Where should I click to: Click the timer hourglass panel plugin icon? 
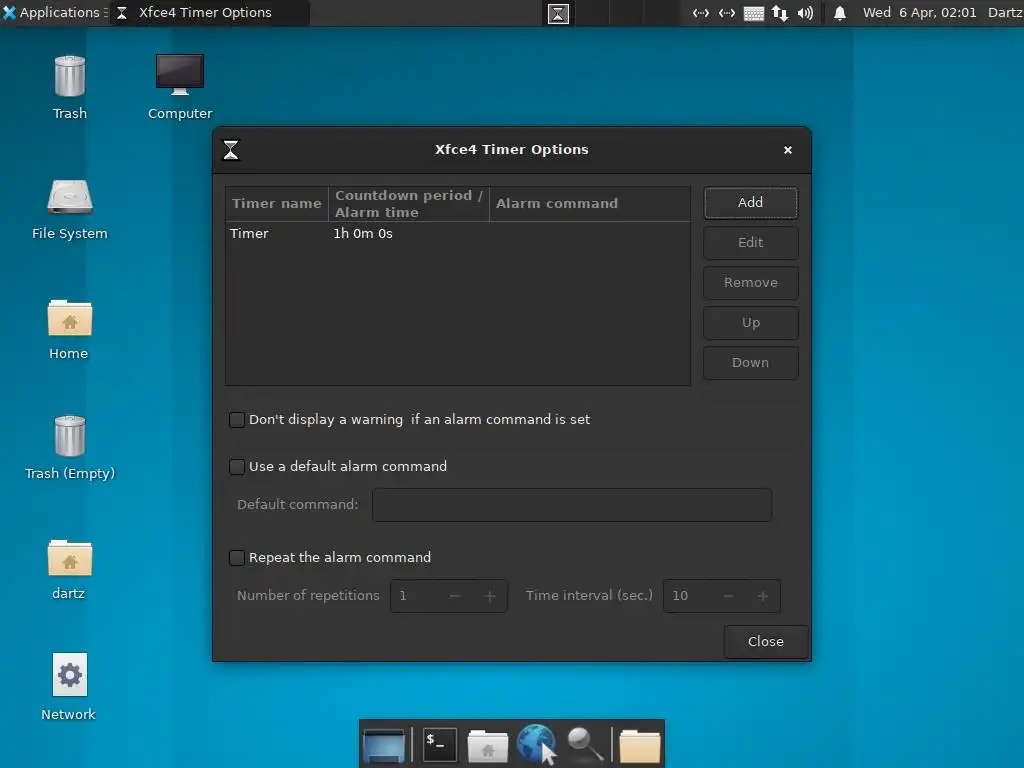558,13
